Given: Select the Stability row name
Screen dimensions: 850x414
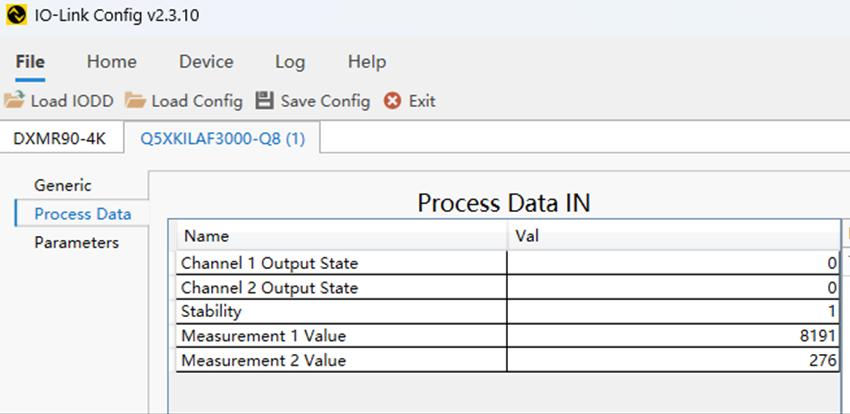Looking at the screenshot, I should tap(211, 311).
